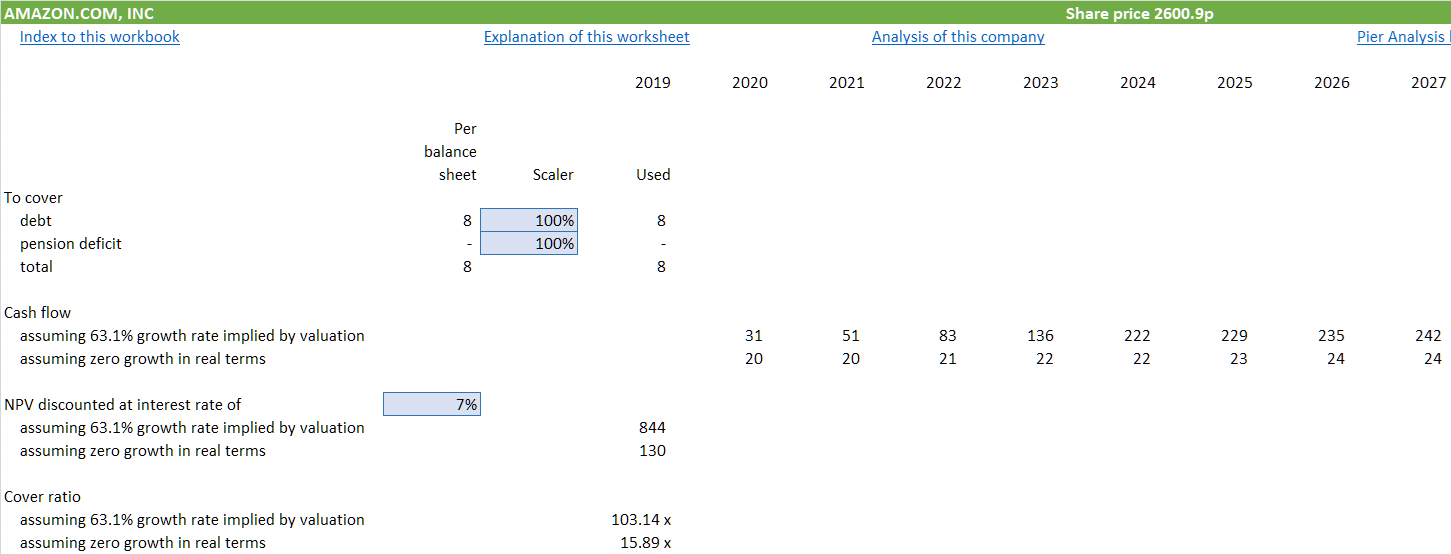This screenshot has height=554, width=1451.
Task: Select the debt scaler 100% input cell
Action: pos(529,220)
